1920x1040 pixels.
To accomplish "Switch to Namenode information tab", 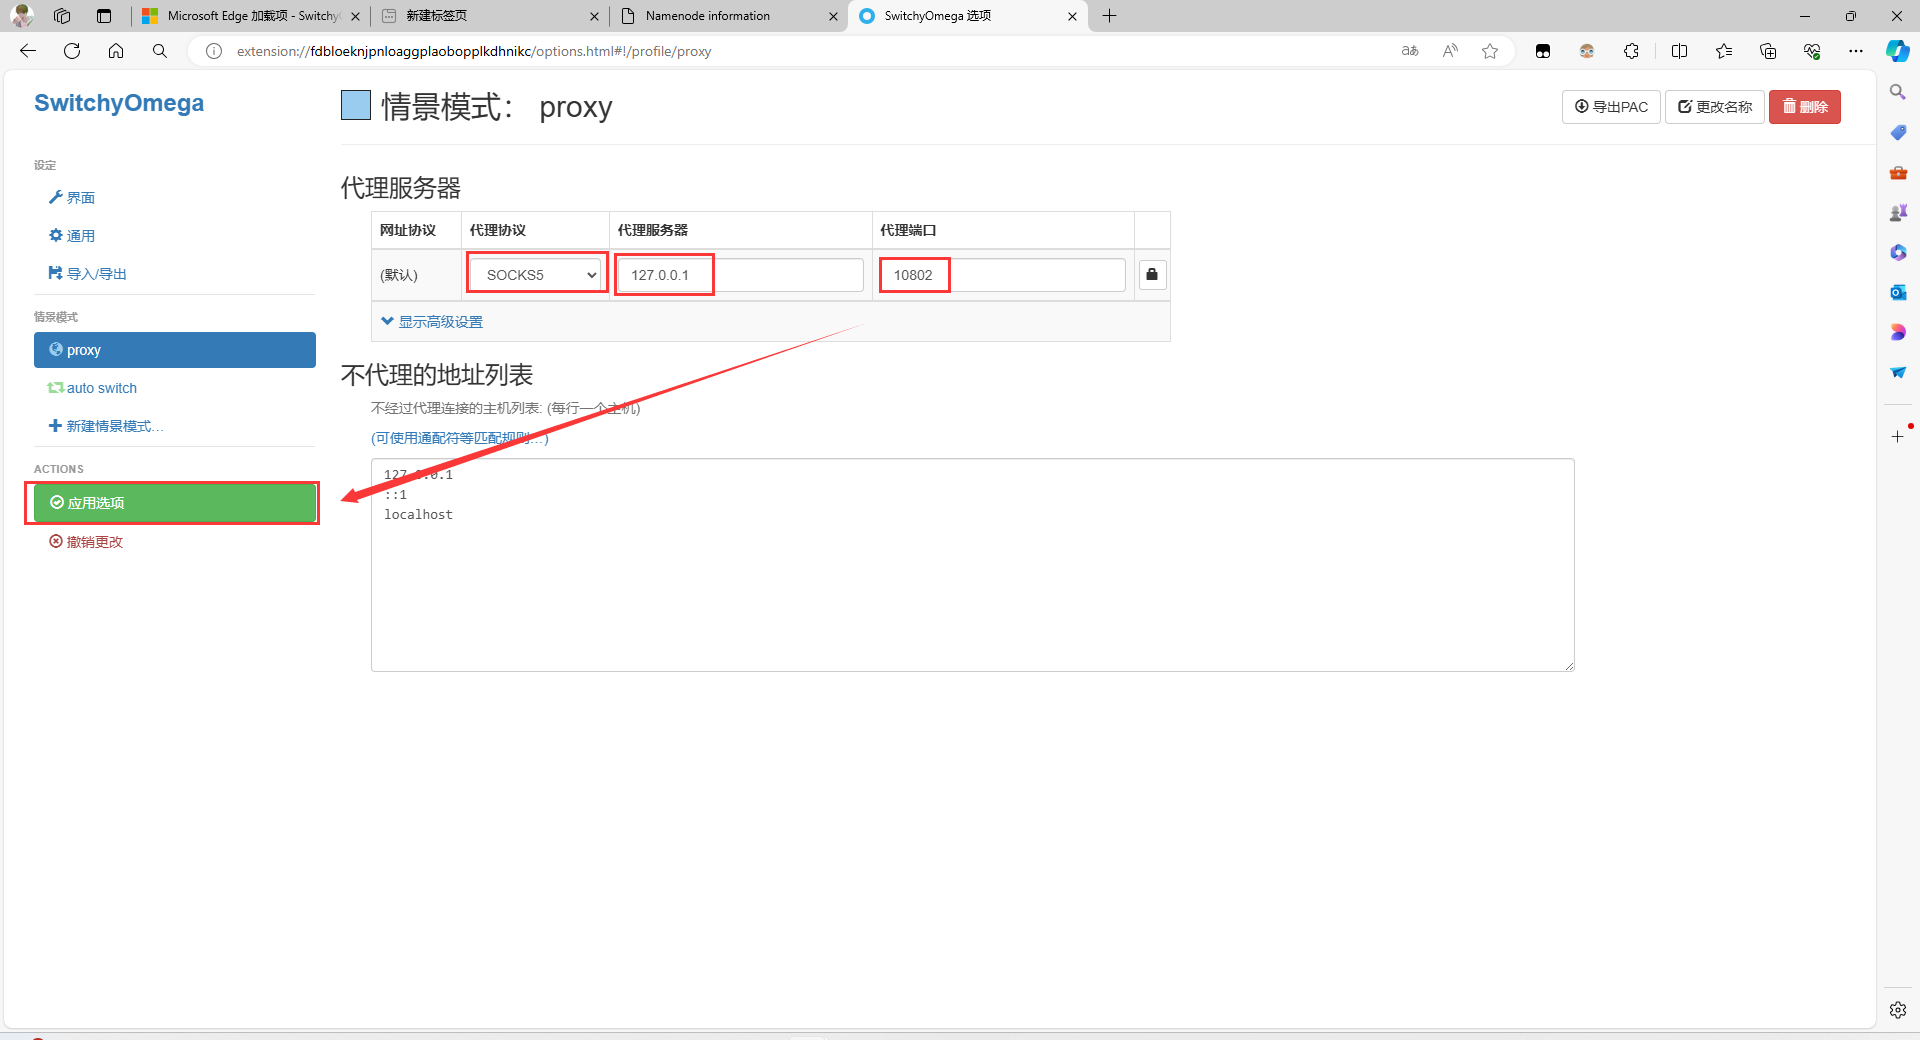I will (x=728, y=16).
